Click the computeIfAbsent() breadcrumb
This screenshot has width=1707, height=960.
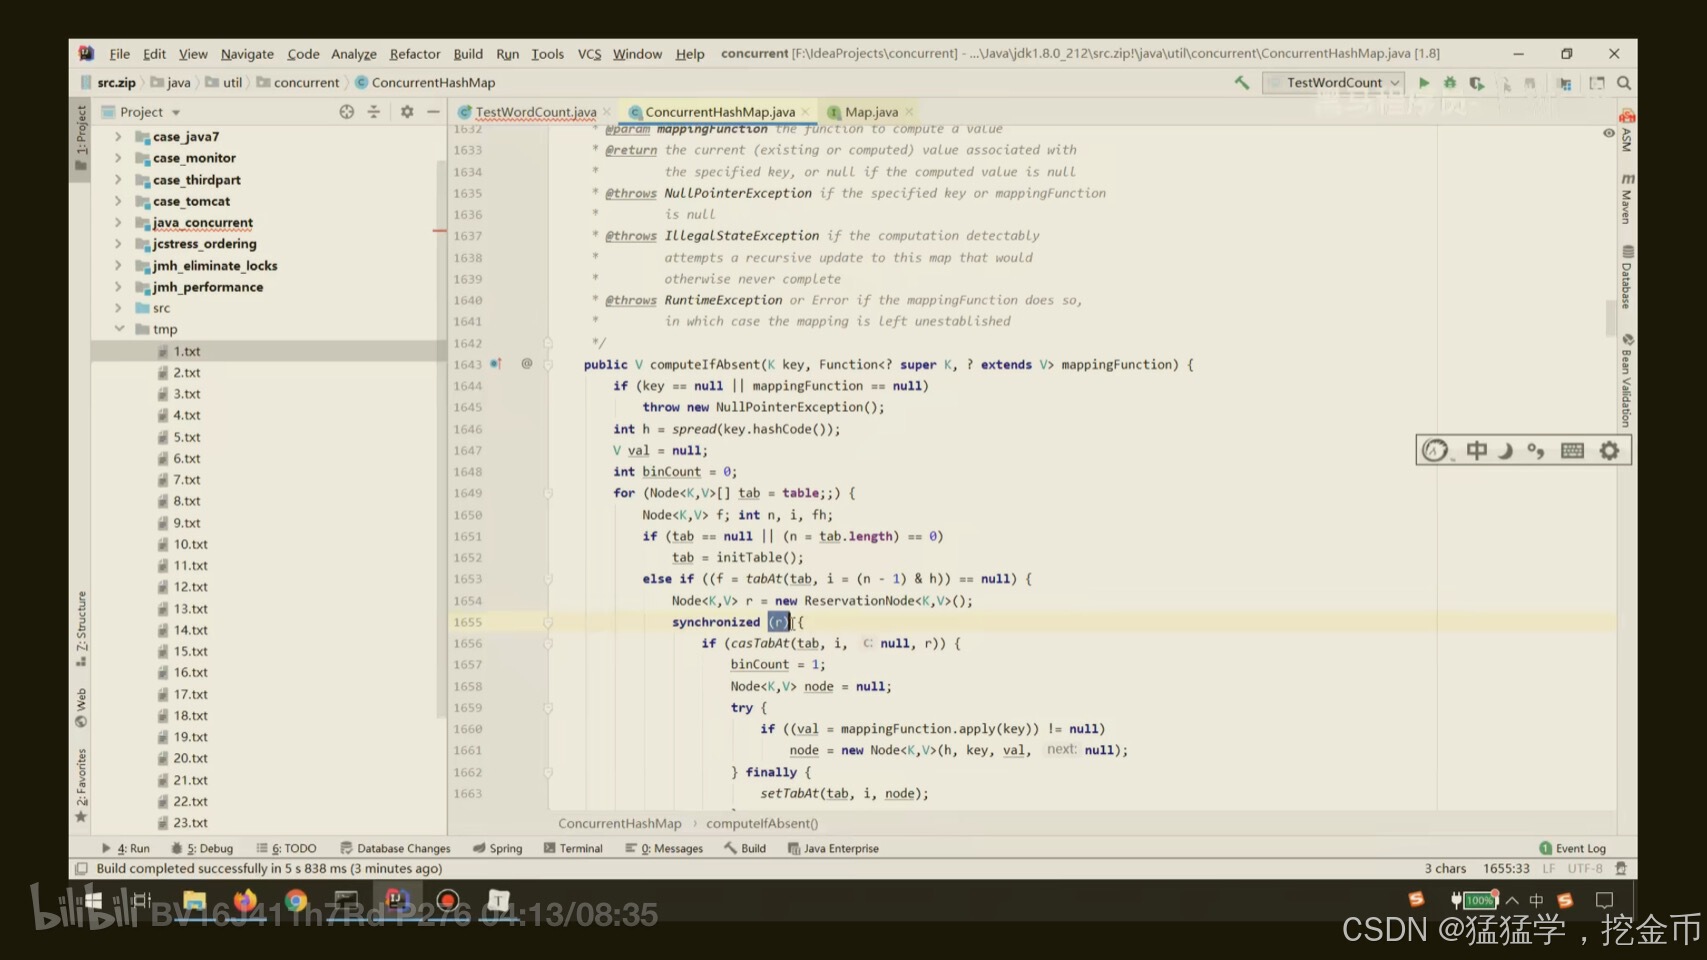tap(762, 824)
